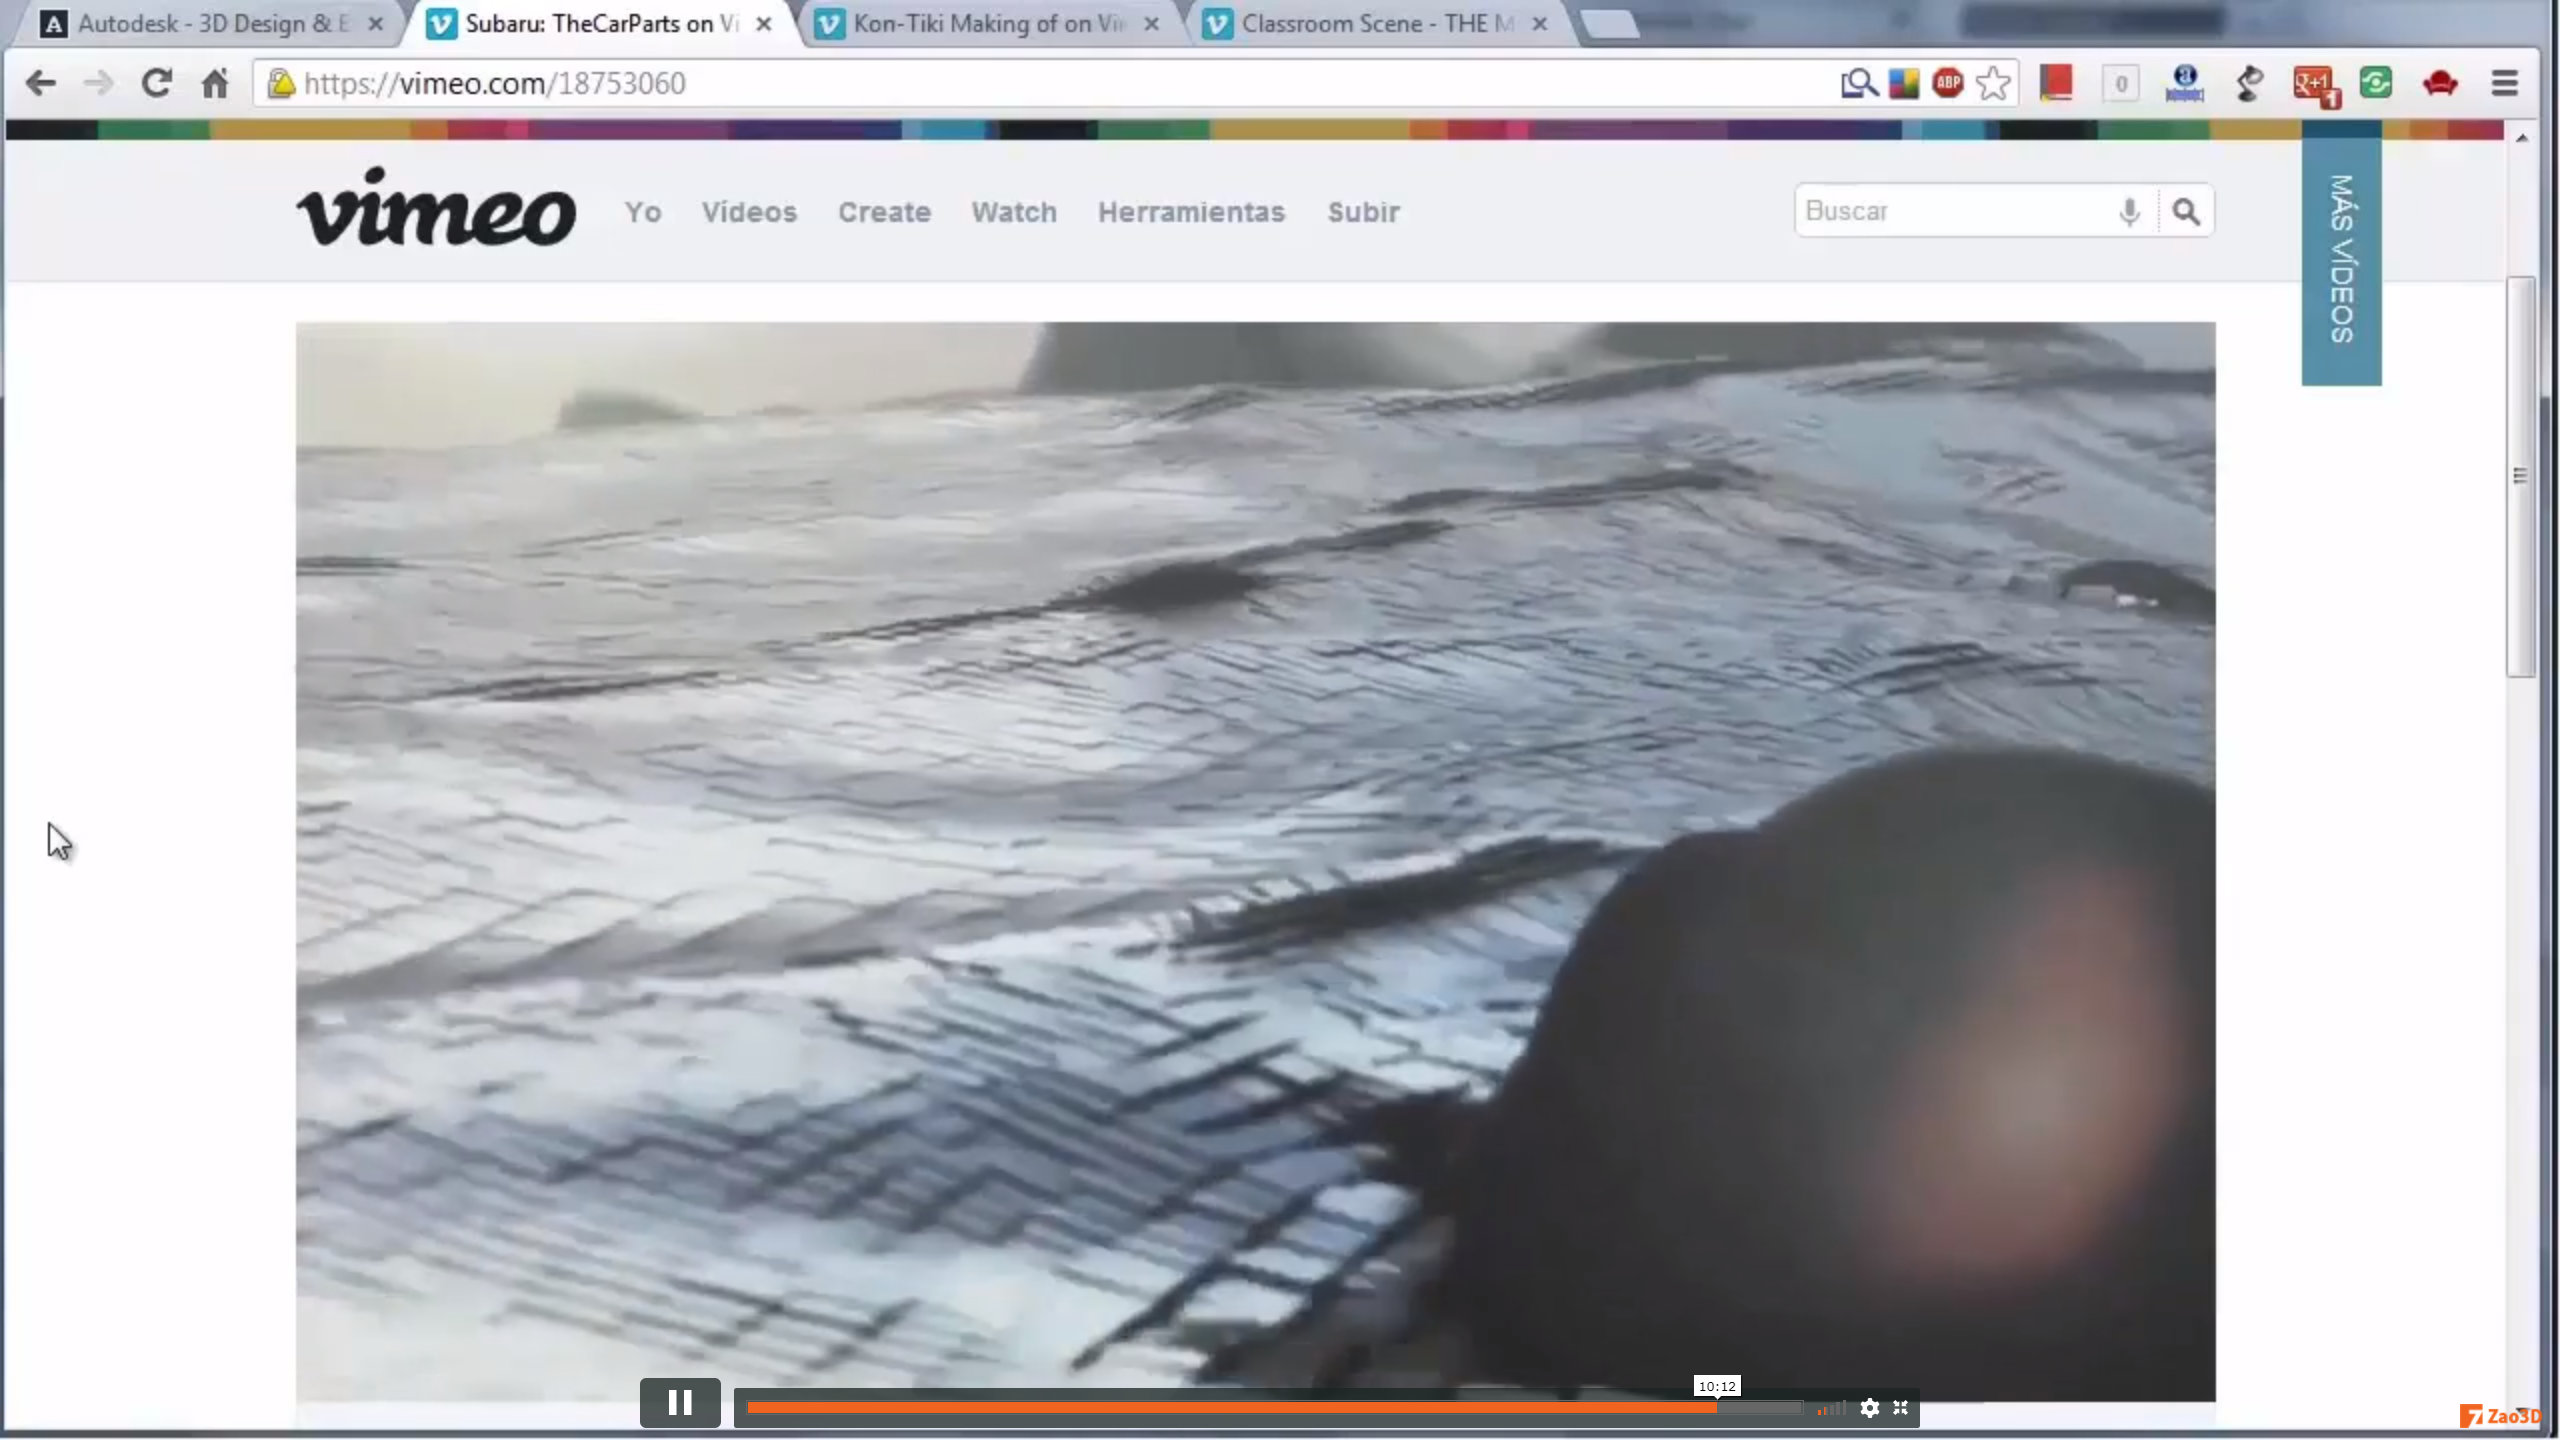Submit search with the magnifier button

point(2186,211)
